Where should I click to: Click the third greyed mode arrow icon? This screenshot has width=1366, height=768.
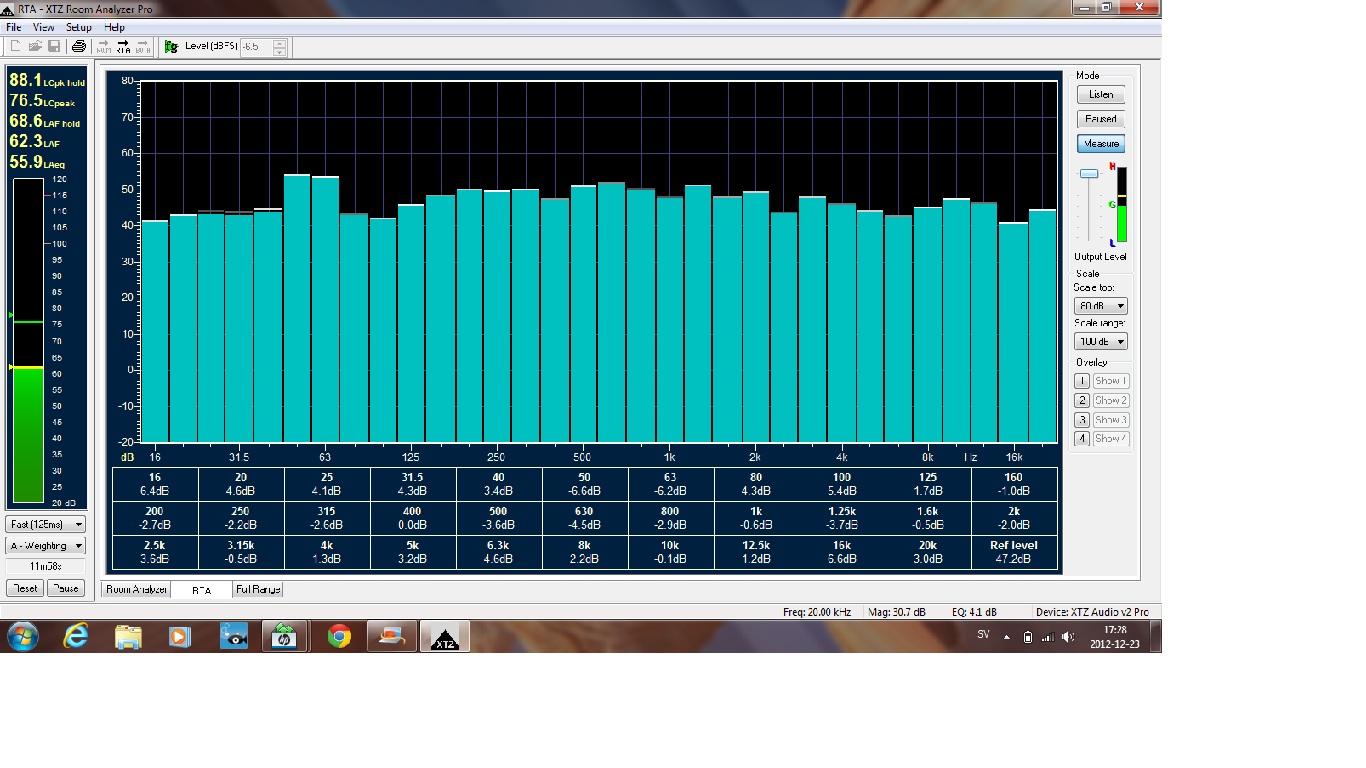(143, 47)
